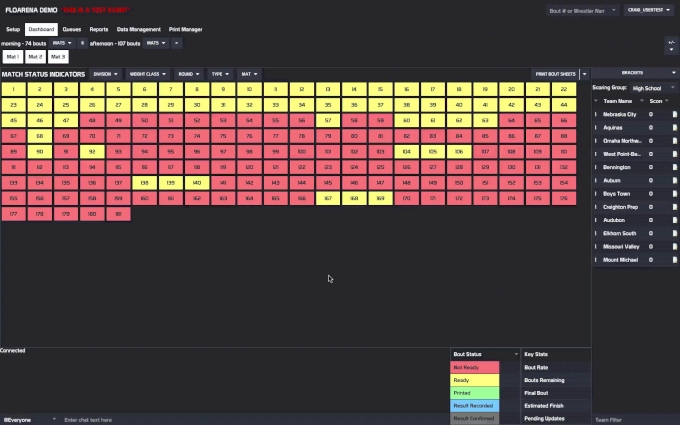Open the Data Management tab
680x425 pixels.
(138, 29)
